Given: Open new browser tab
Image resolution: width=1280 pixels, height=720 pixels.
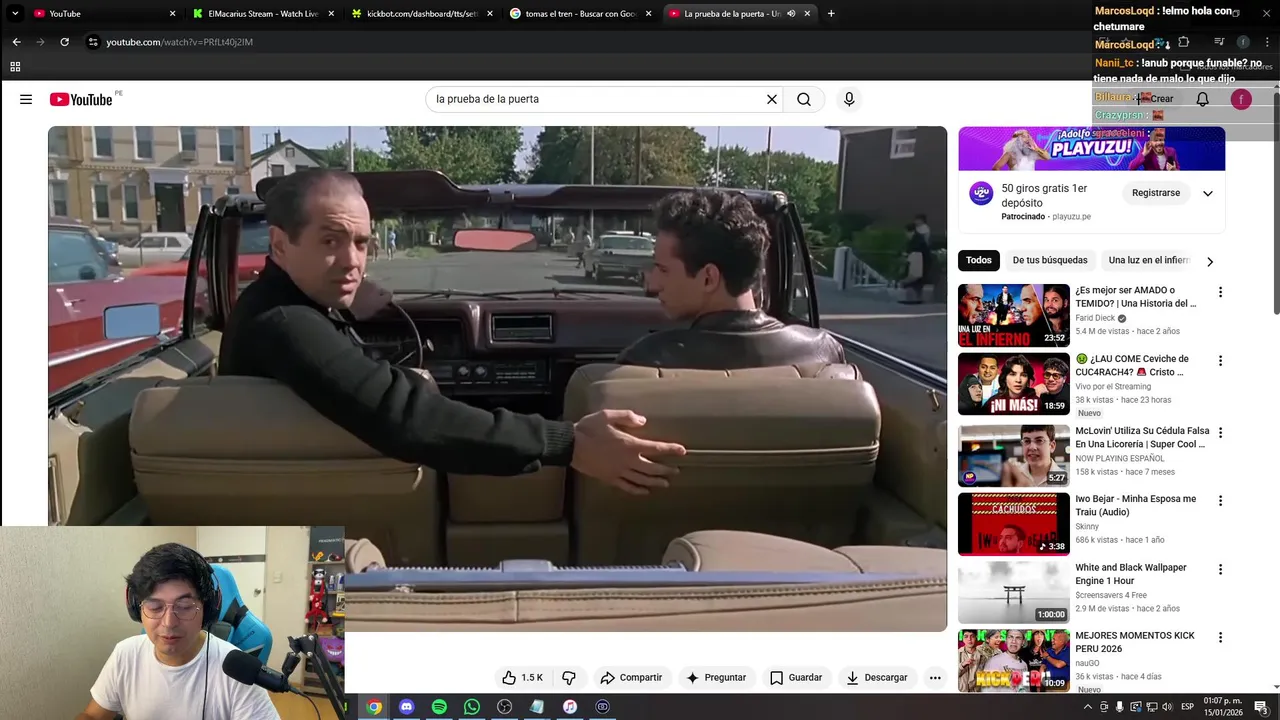Looking at the screenshot, I should click(x=831, y=14).
